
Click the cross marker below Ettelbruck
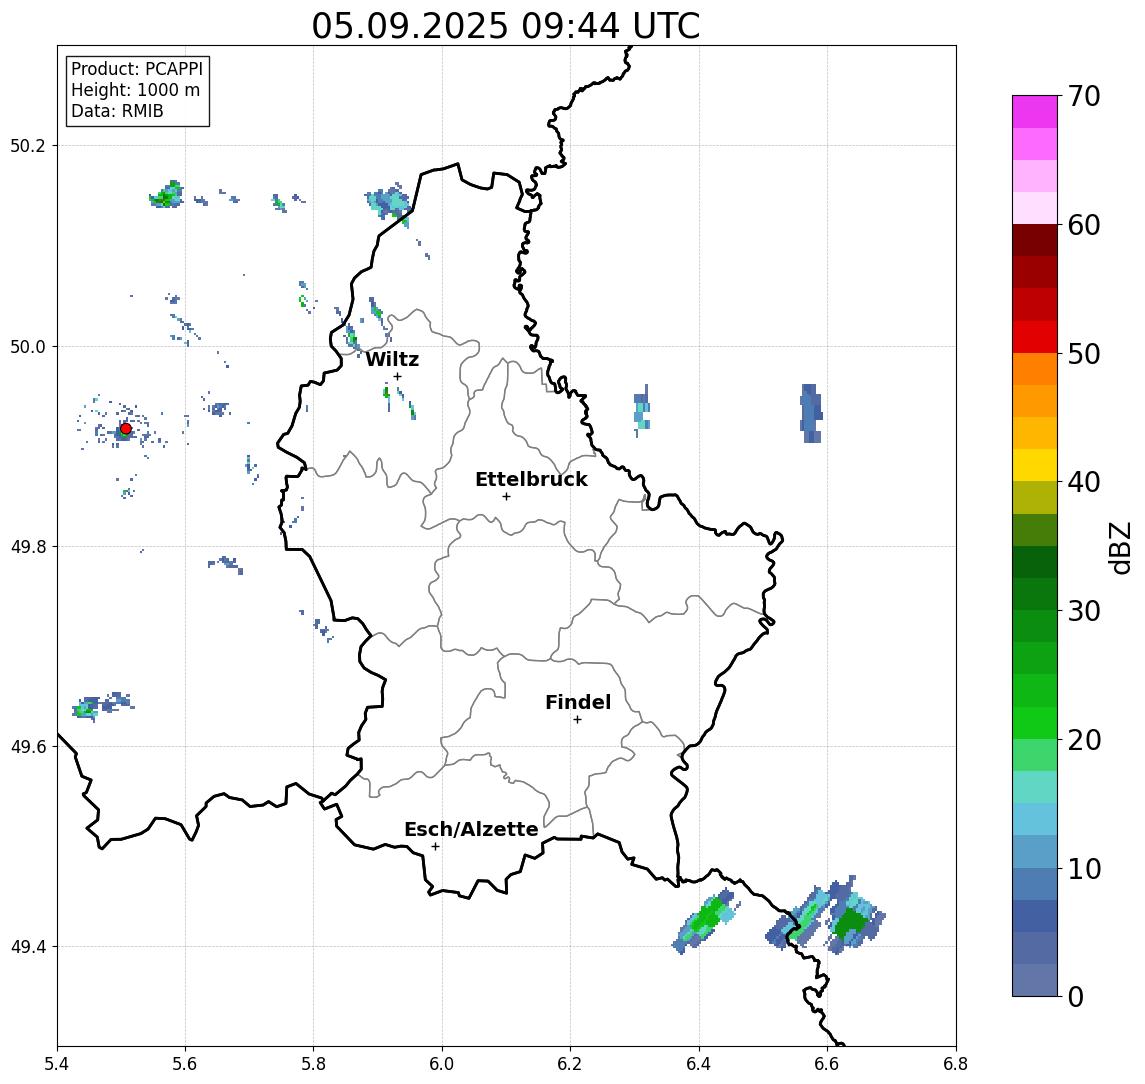(x=506, y=497)
